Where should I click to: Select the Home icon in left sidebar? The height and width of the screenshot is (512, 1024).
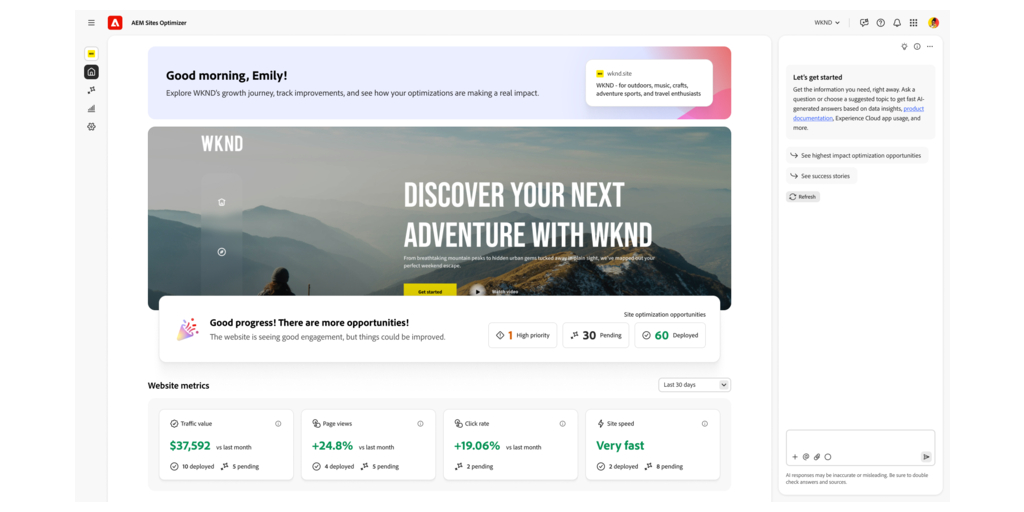91,72
